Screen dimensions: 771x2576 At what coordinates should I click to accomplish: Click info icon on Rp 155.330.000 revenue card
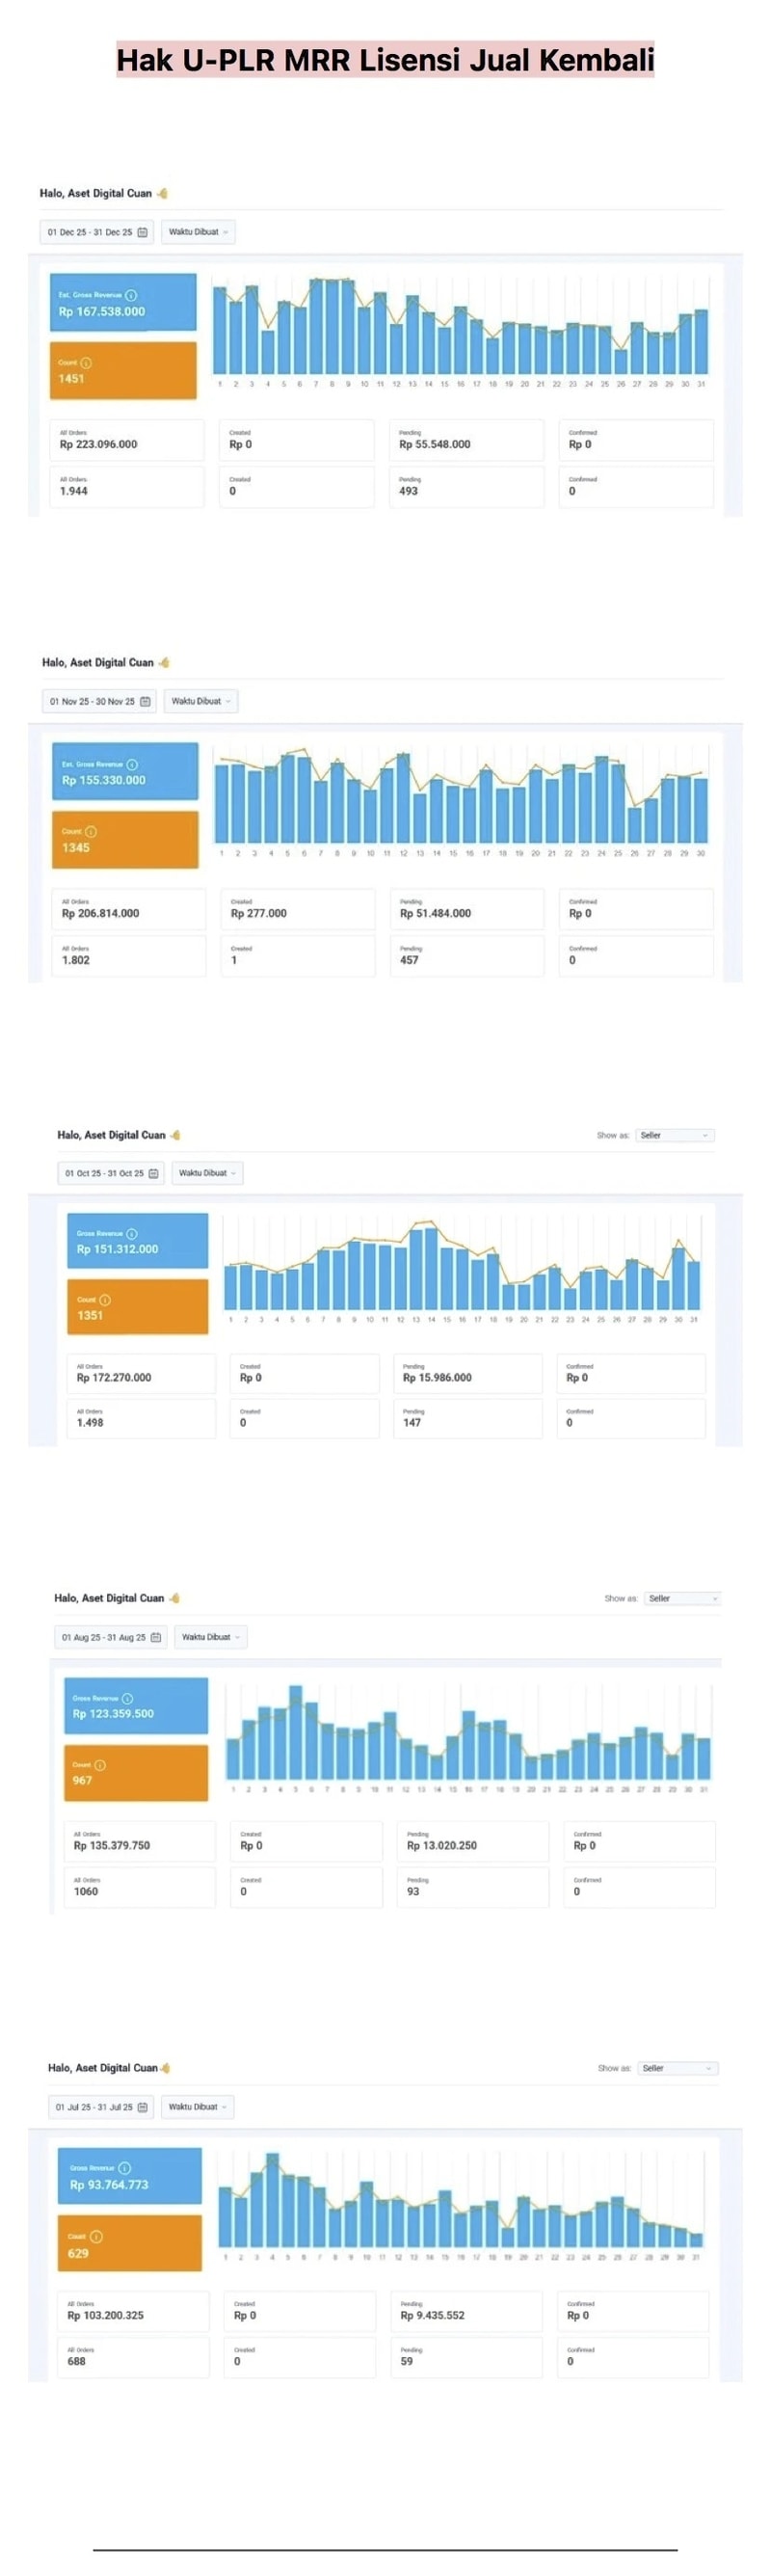click(x=132, y=764)
